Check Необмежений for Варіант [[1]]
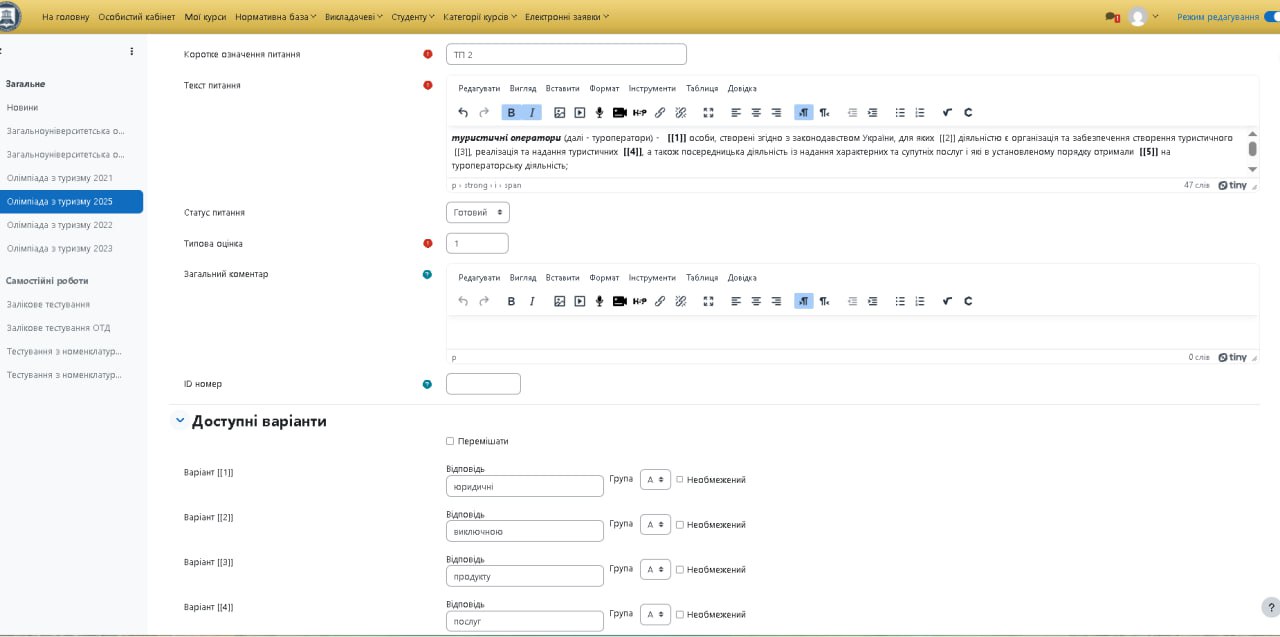The height and width of the screenshot is (637, 1280). coord(680,480)
